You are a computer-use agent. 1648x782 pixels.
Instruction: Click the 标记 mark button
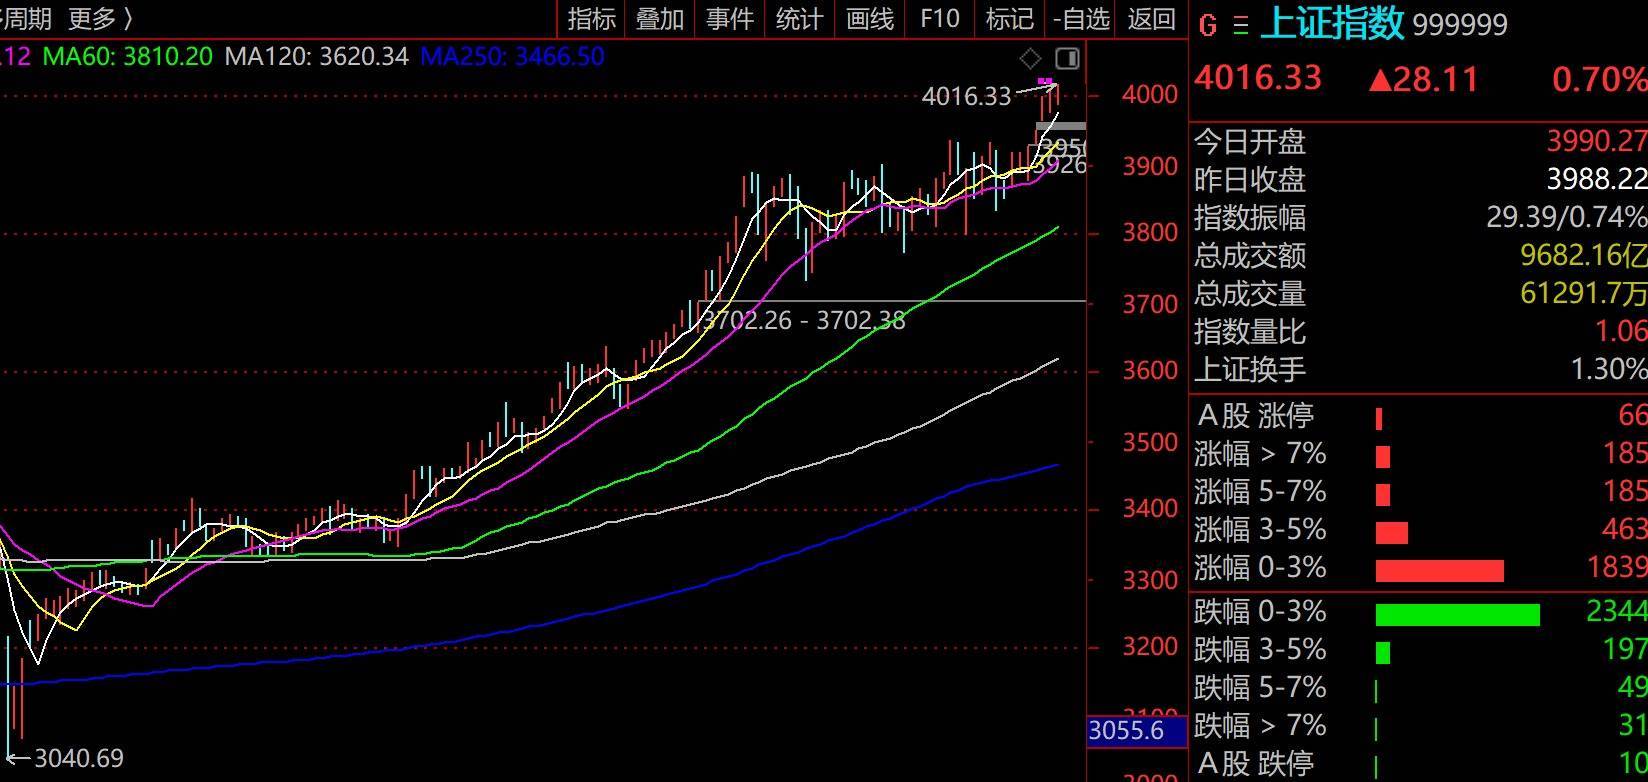point(1009,18)
